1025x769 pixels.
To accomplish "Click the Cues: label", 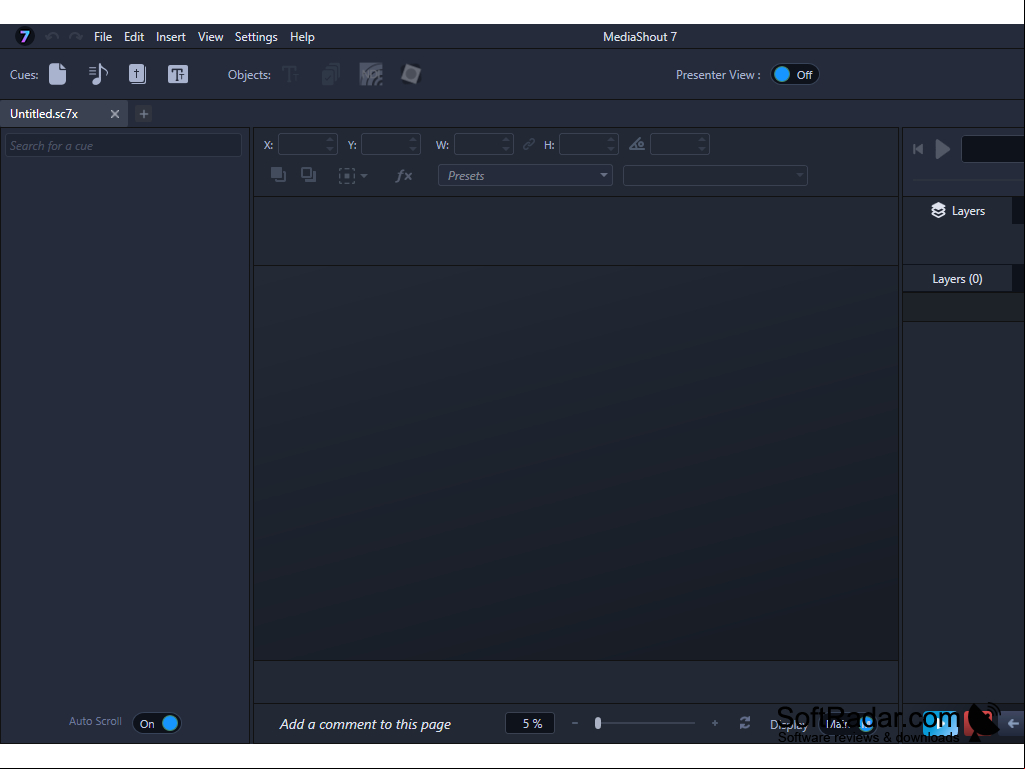I will 24,75.
